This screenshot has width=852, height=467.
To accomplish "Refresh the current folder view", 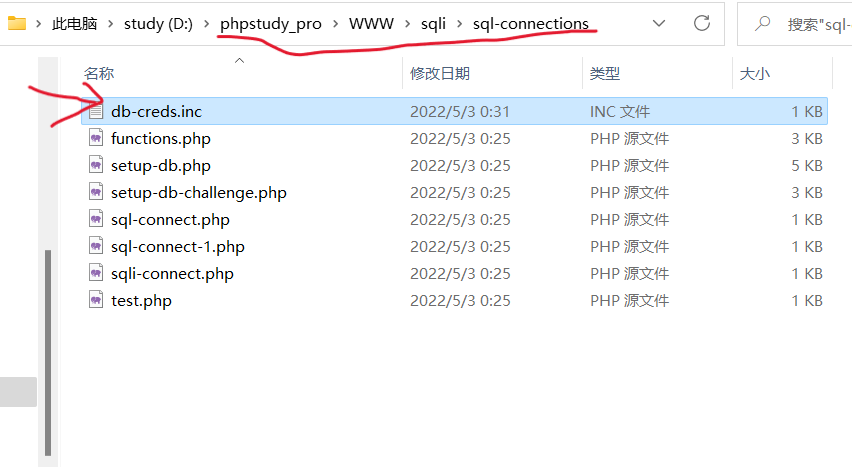I will pyautogui.click(x=701, y=23).
